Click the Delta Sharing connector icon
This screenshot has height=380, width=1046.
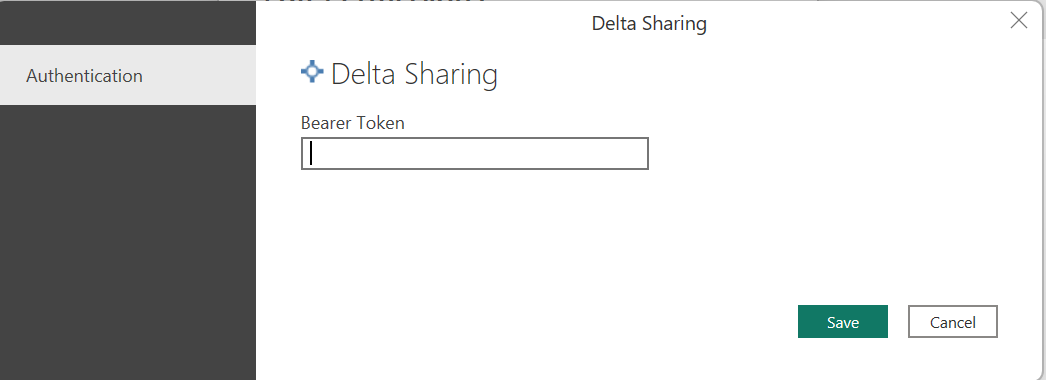312,71
